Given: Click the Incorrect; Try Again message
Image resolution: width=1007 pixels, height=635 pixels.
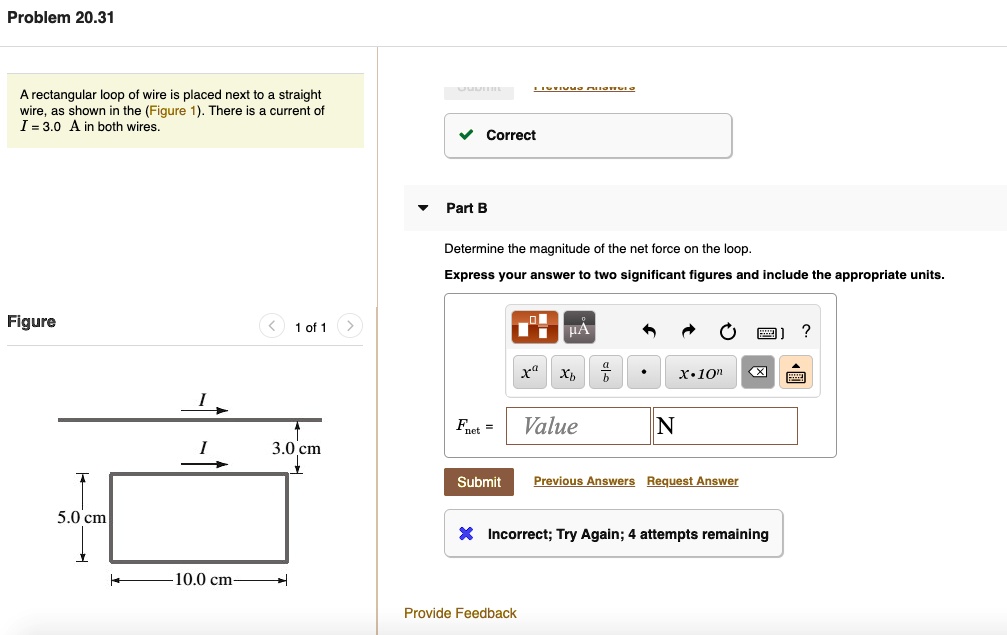Looking at the screenshot, I should 613,534.
